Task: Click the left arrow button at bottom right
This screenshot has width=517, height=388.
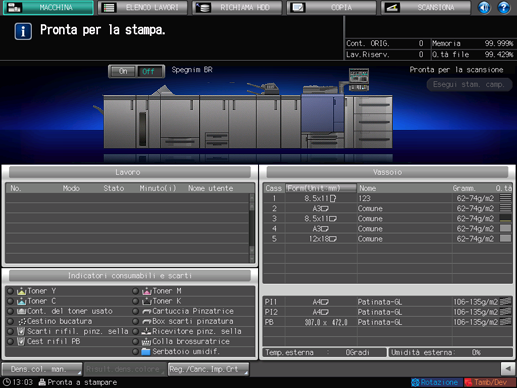Action: (508, 369)
